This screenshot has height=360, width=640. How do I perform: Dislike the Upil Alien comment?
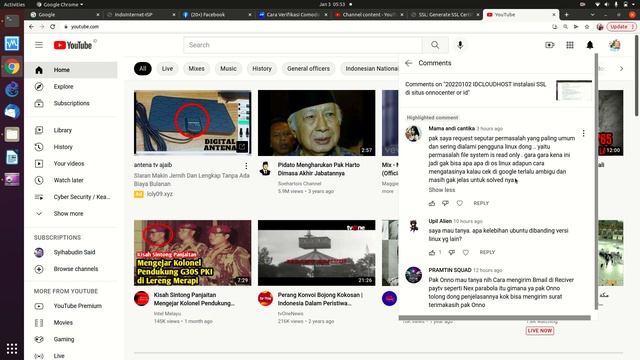pyautogui.click(x=451, y=252)
